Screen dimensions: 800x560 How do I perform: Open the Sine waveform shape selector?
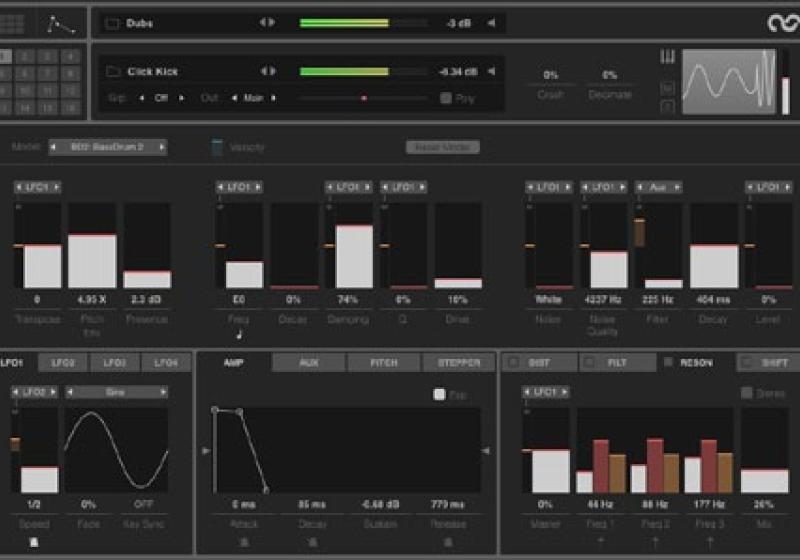tap(116, 392)
